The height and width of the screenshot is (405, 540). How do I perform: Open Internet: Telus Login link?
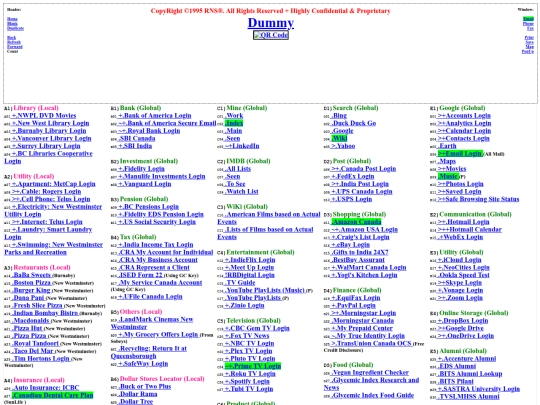(x=47, y=222)
